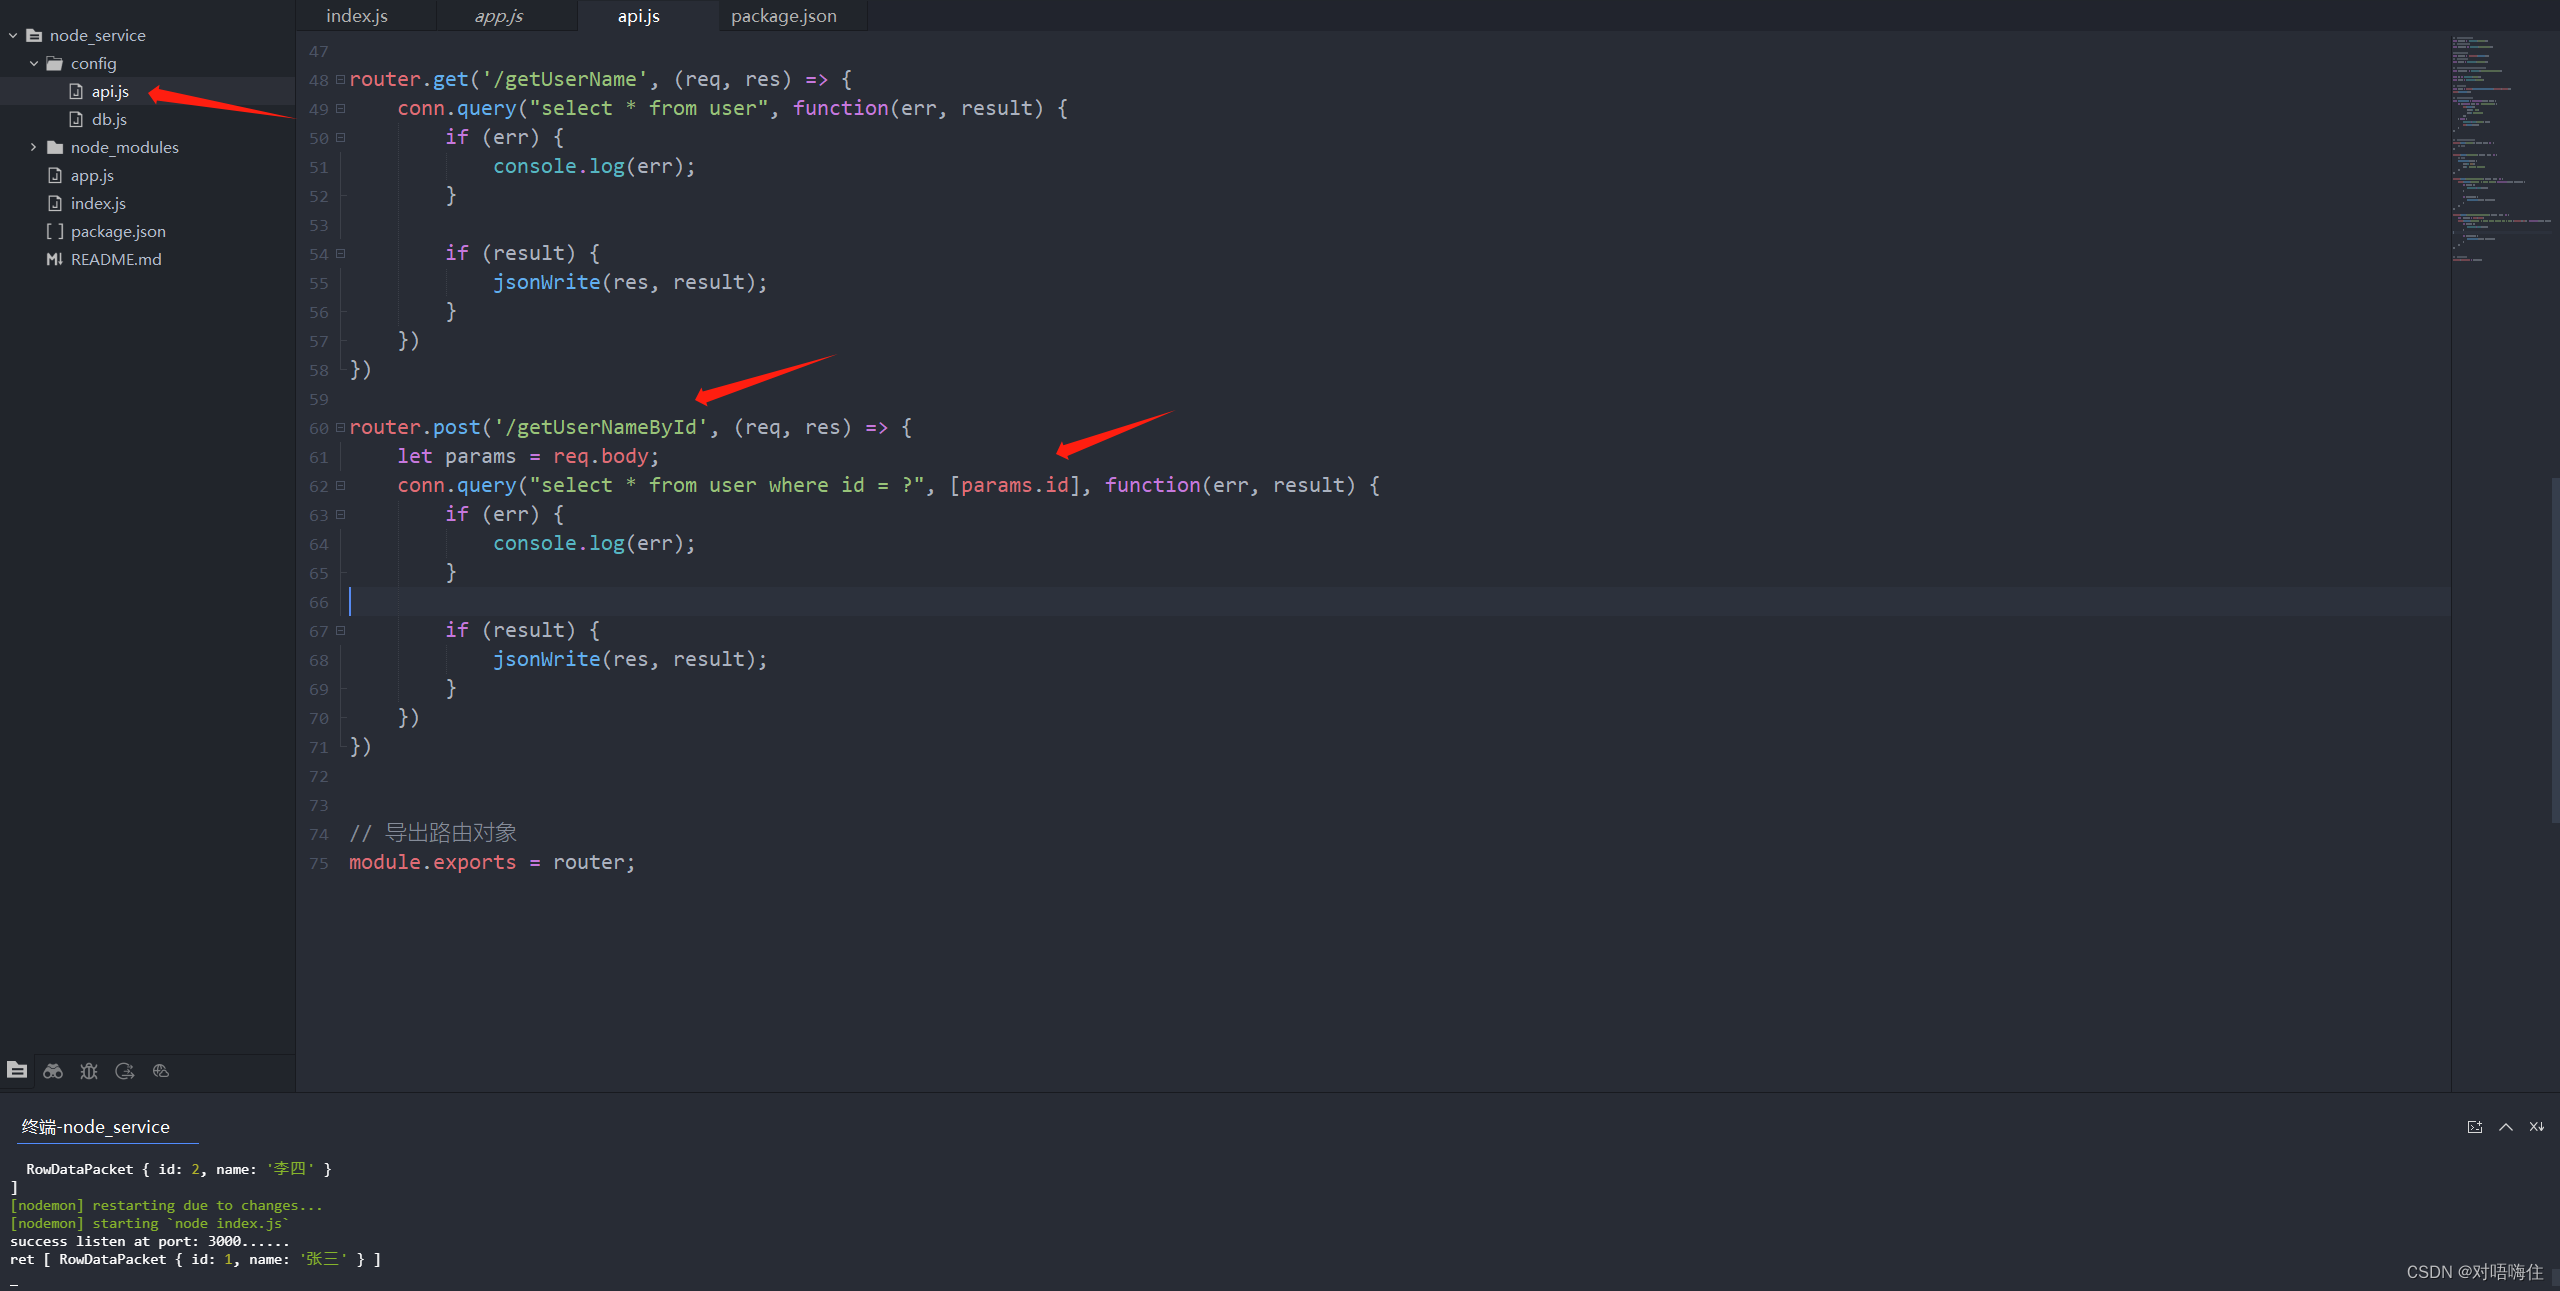
Task: Open db.js in the file tree
Action: click(x=109, y=120)
